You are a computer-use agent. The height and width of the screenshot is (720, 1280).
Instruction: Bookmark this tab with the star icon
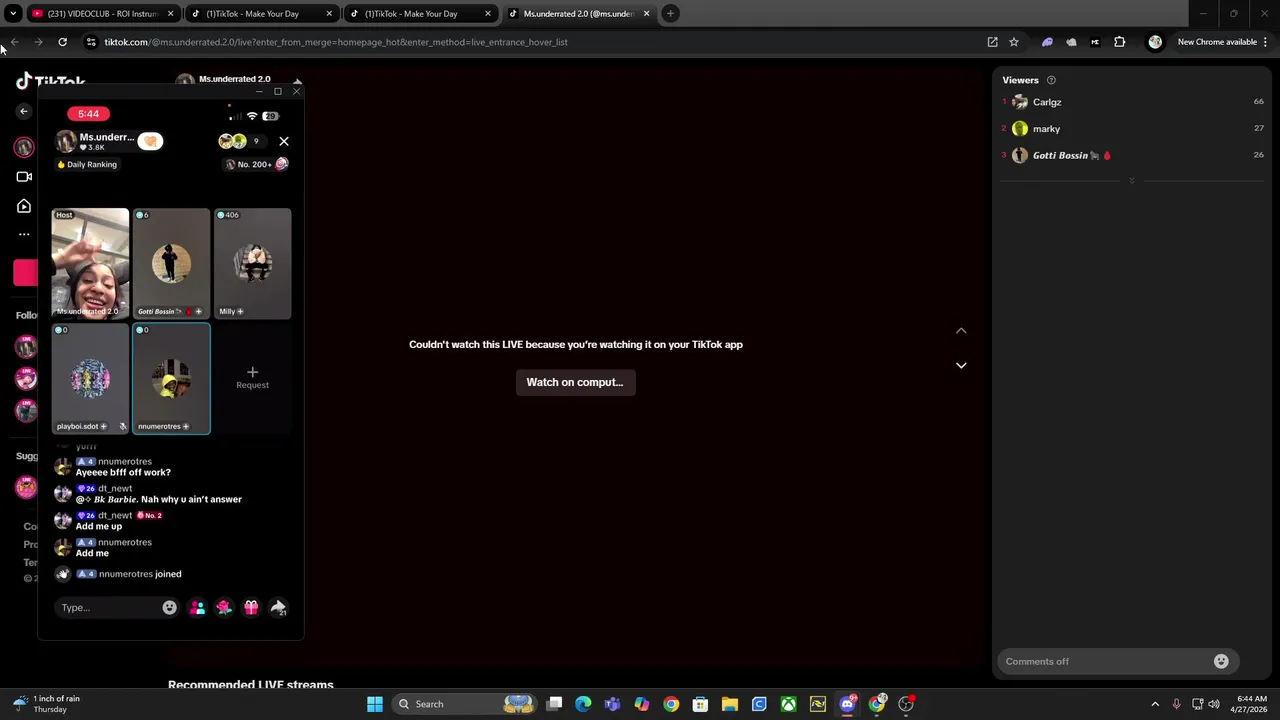tap(1014, 42)
